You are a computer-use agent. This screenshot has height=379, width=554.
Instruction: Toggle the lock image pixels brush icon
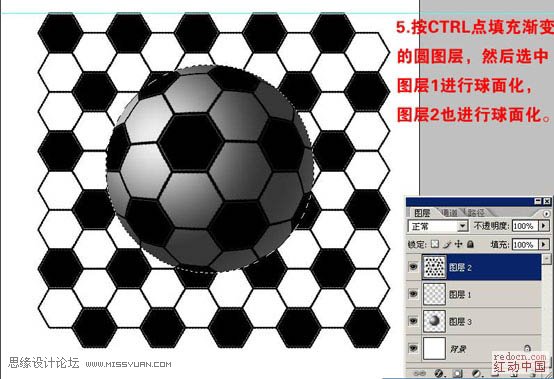[447, 244]
